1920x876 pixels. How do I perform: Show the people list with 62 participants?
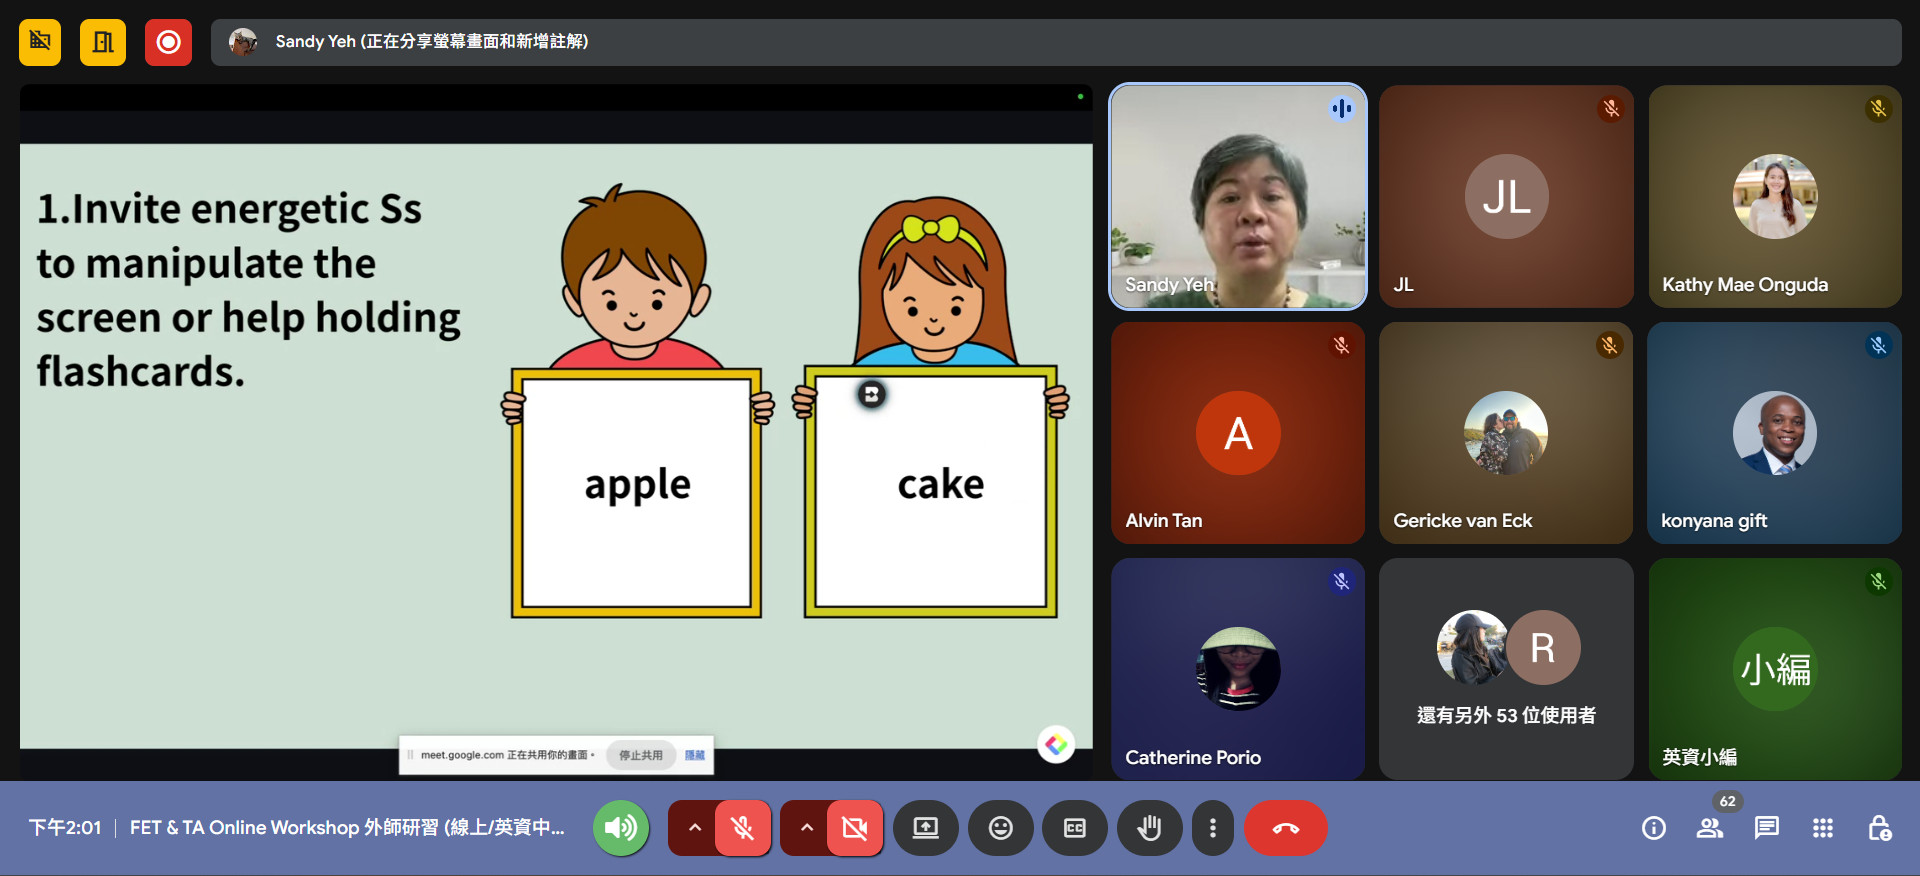[1709, 828]
